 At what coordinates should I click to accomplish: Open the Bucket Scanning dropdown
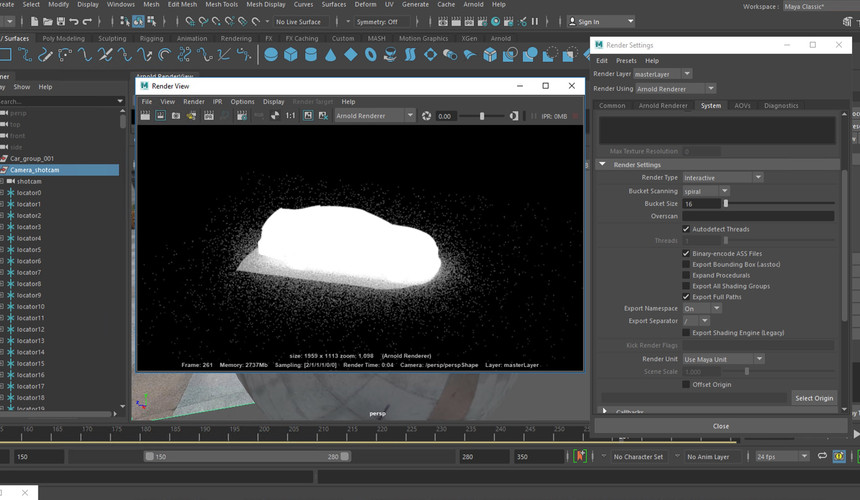(x=705, y=191)
